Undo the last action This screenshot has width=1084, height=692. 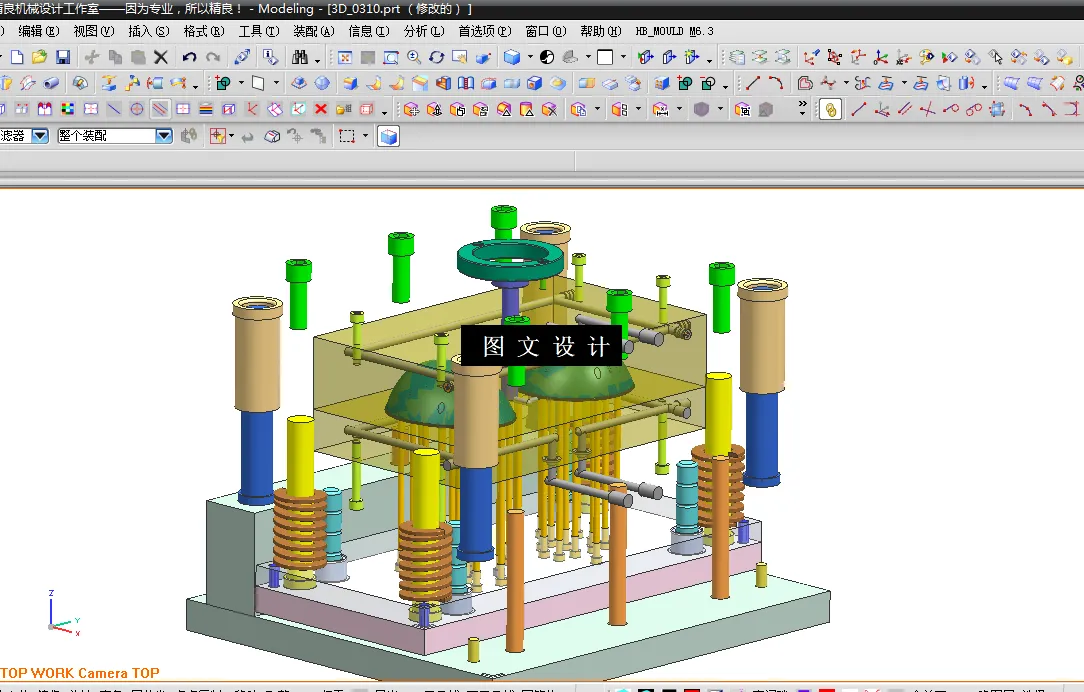(189, 57)
